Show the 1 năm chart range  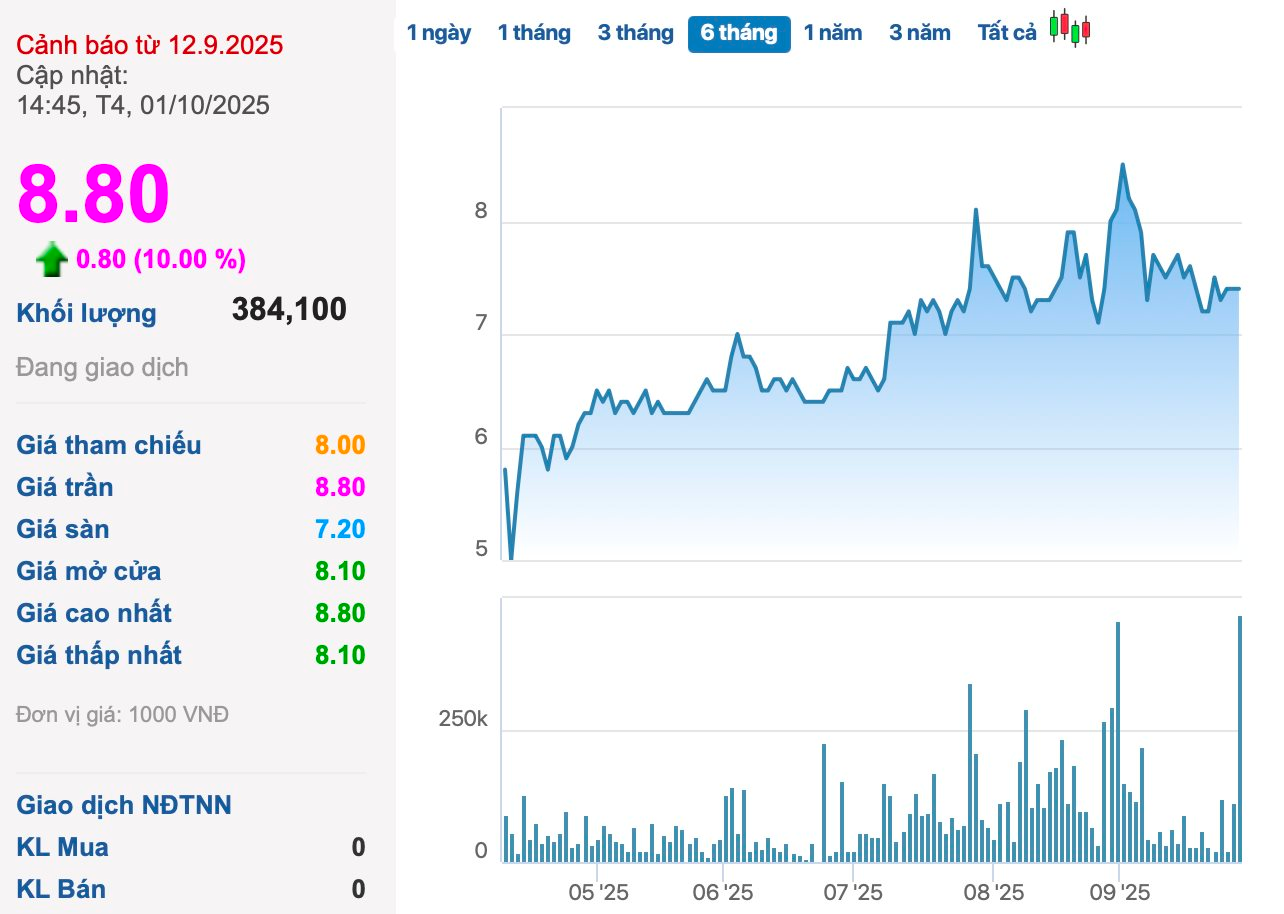click(832, 33)
